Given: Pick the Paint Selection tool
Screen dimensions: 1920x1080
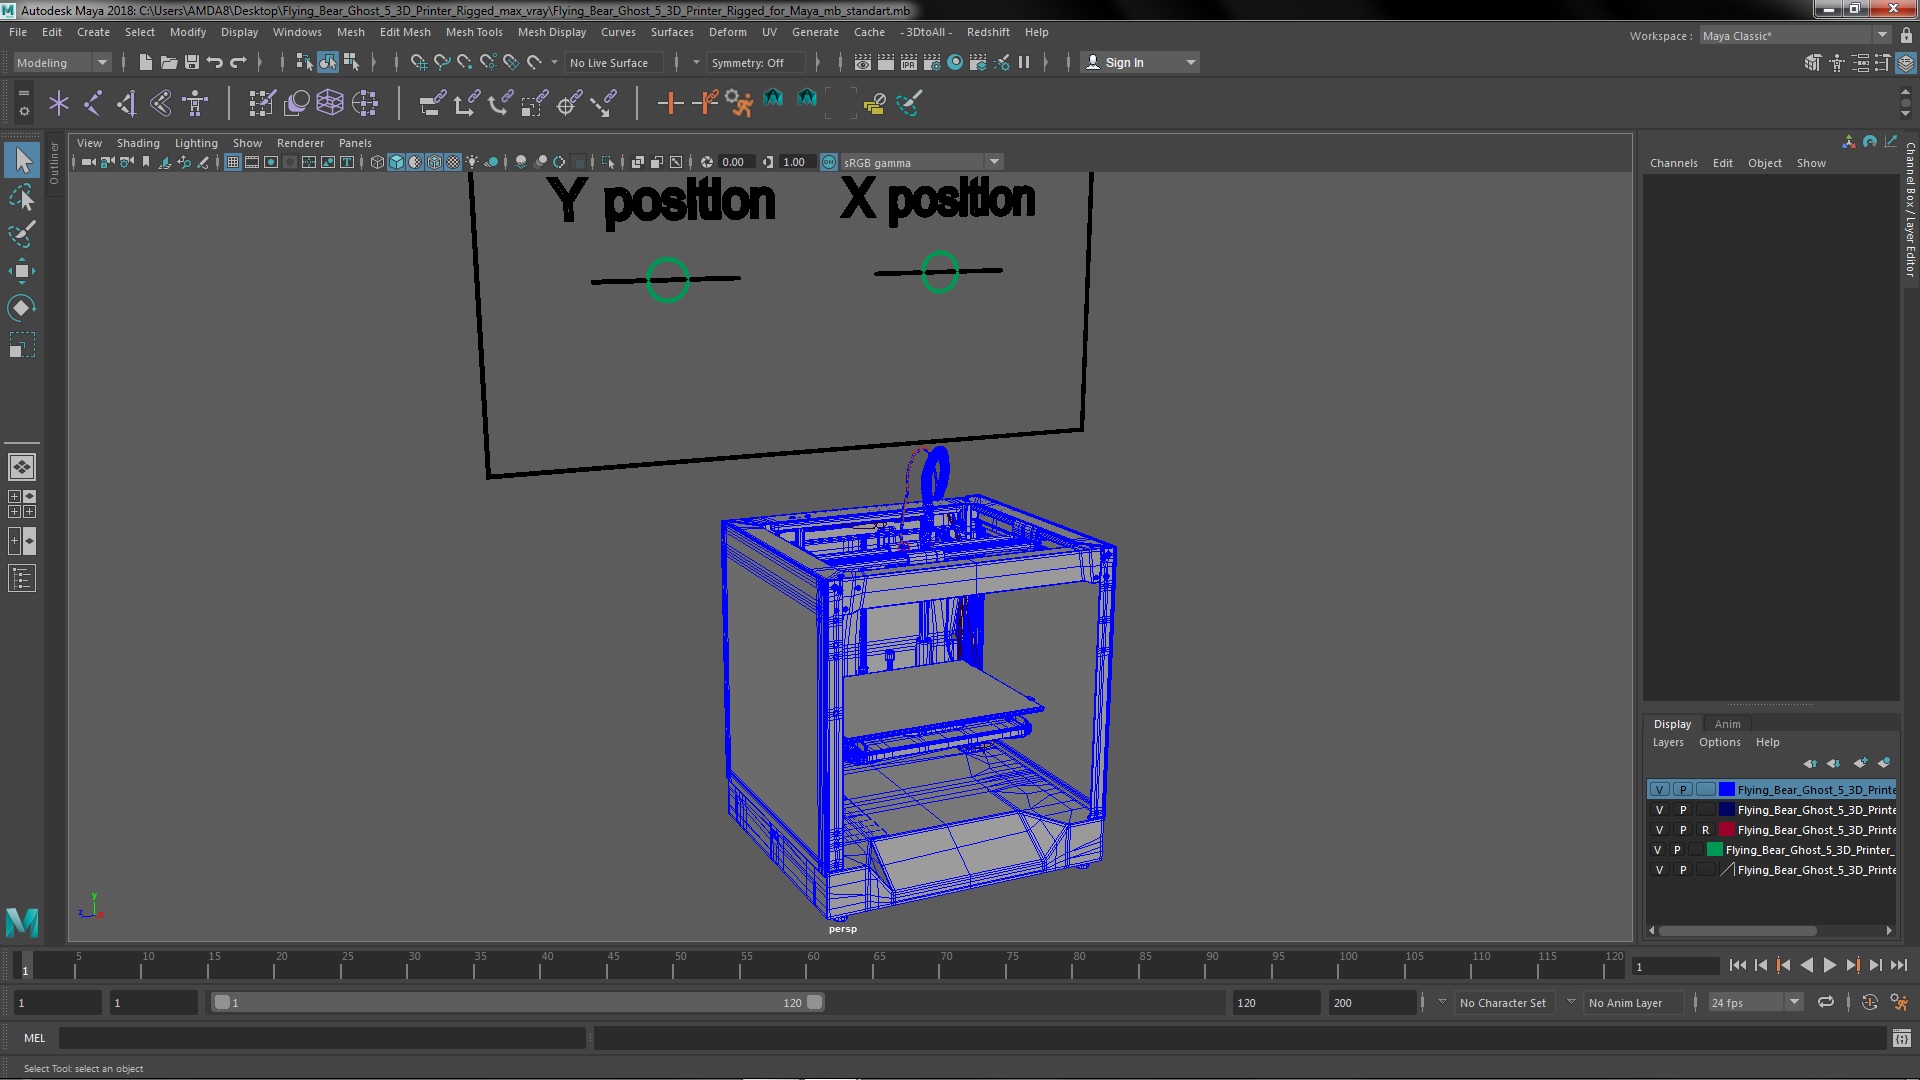Looking at the screenshot, I should (x=22, y=234).
